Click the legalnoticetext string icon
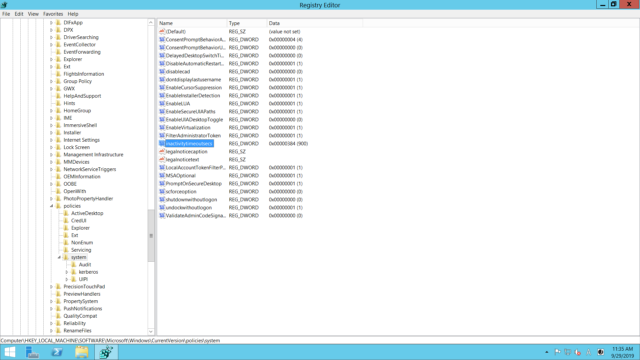Viewport: 640px width, 360px height. pos(162,160)
